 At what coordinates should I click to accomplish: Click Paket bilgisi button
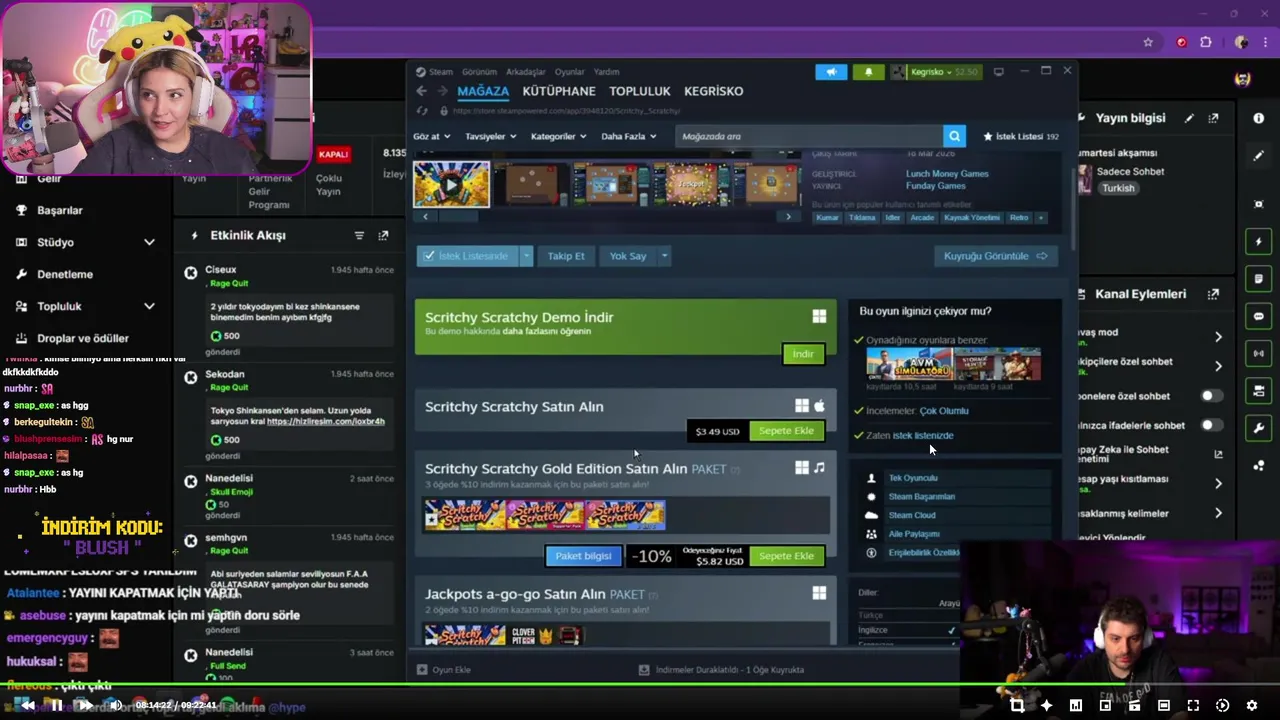pos(583,556)
